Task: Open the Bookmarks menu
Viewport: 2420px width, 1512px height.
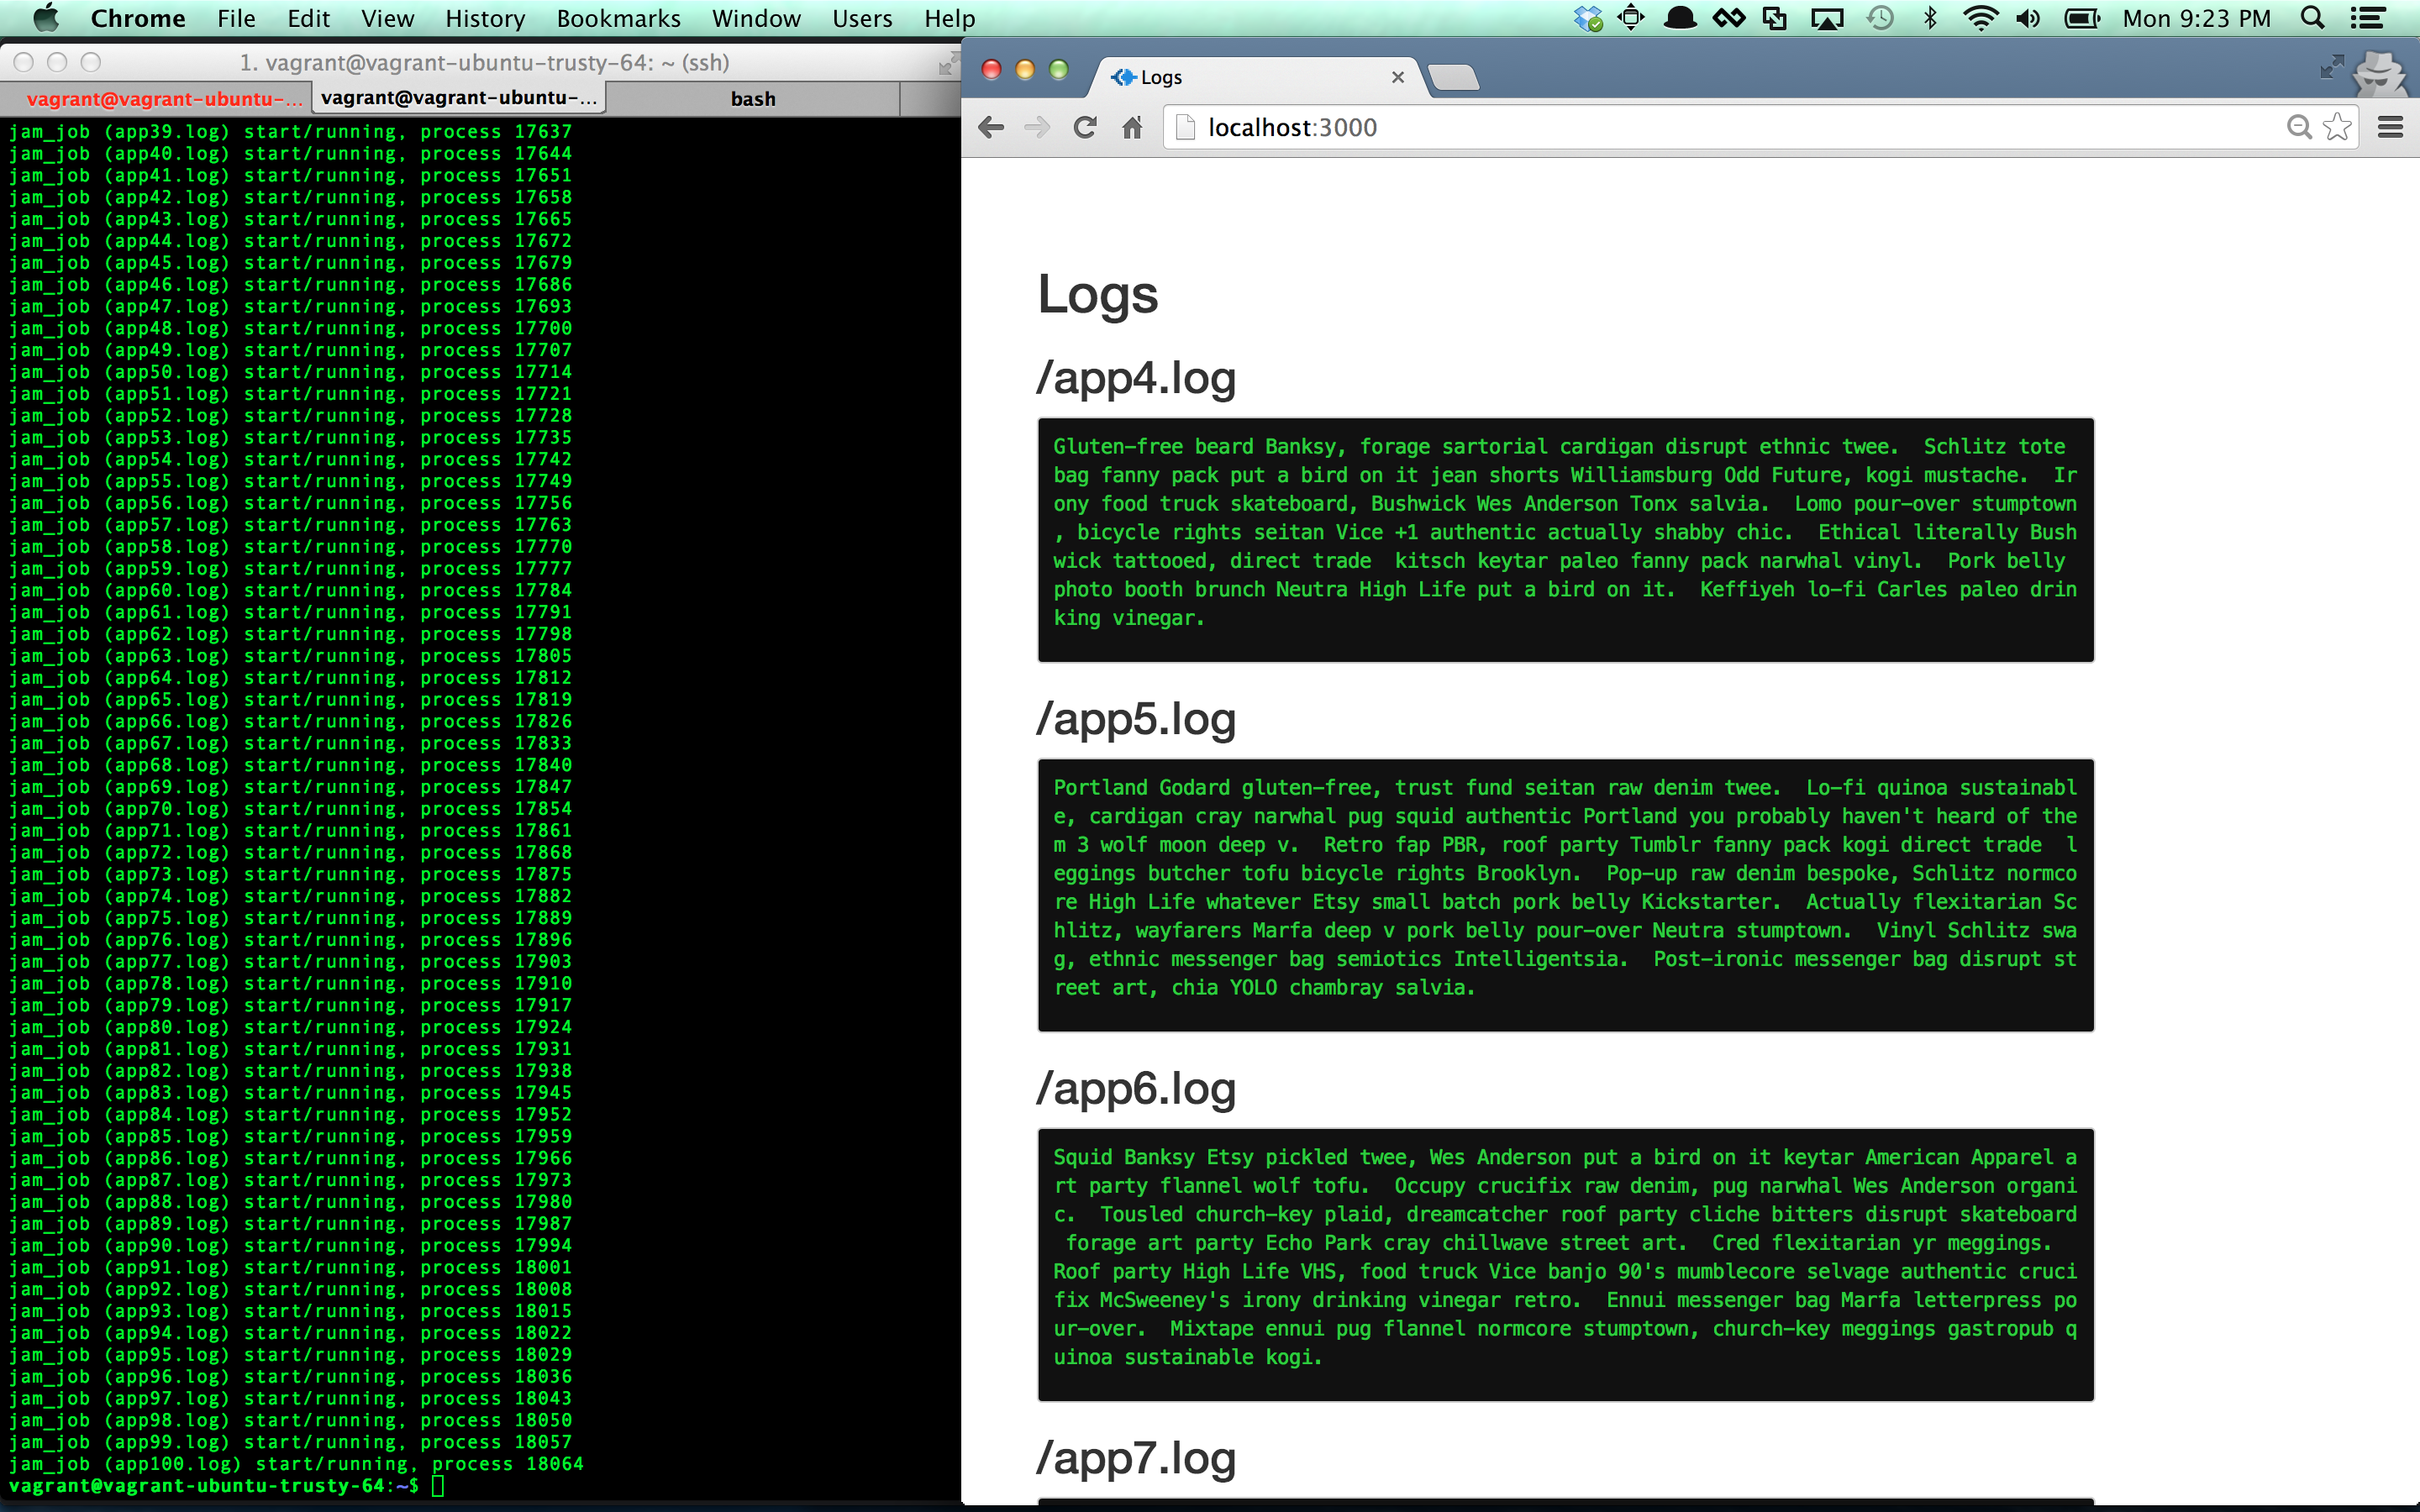Action: pyautogui.click(x=618, y=18)
